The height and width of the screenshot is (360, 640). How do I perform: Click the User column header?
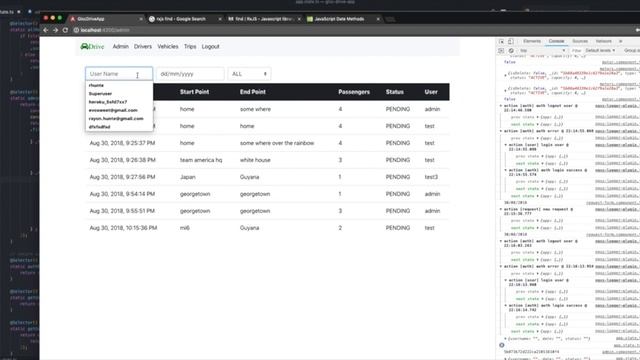pos(431,92)
